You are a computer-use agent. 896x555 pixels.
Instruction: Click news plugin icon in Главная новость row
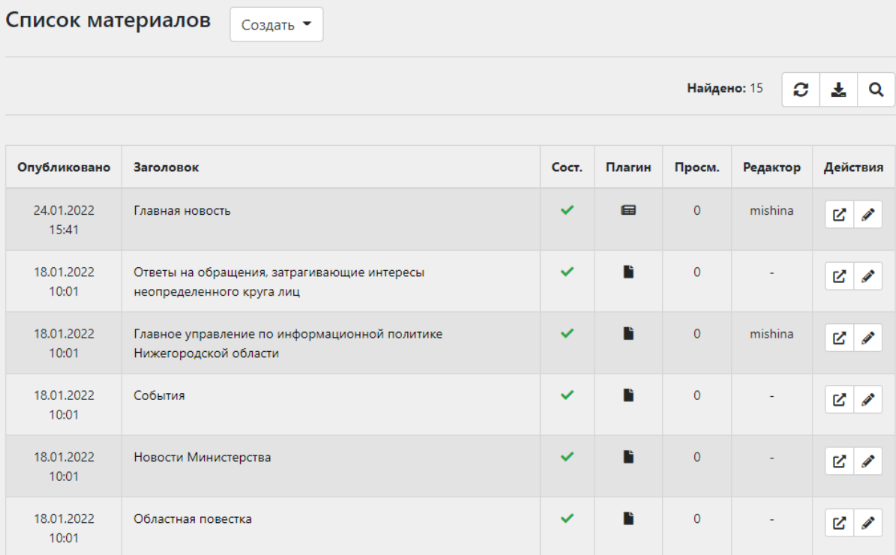[x=629, y=210]
